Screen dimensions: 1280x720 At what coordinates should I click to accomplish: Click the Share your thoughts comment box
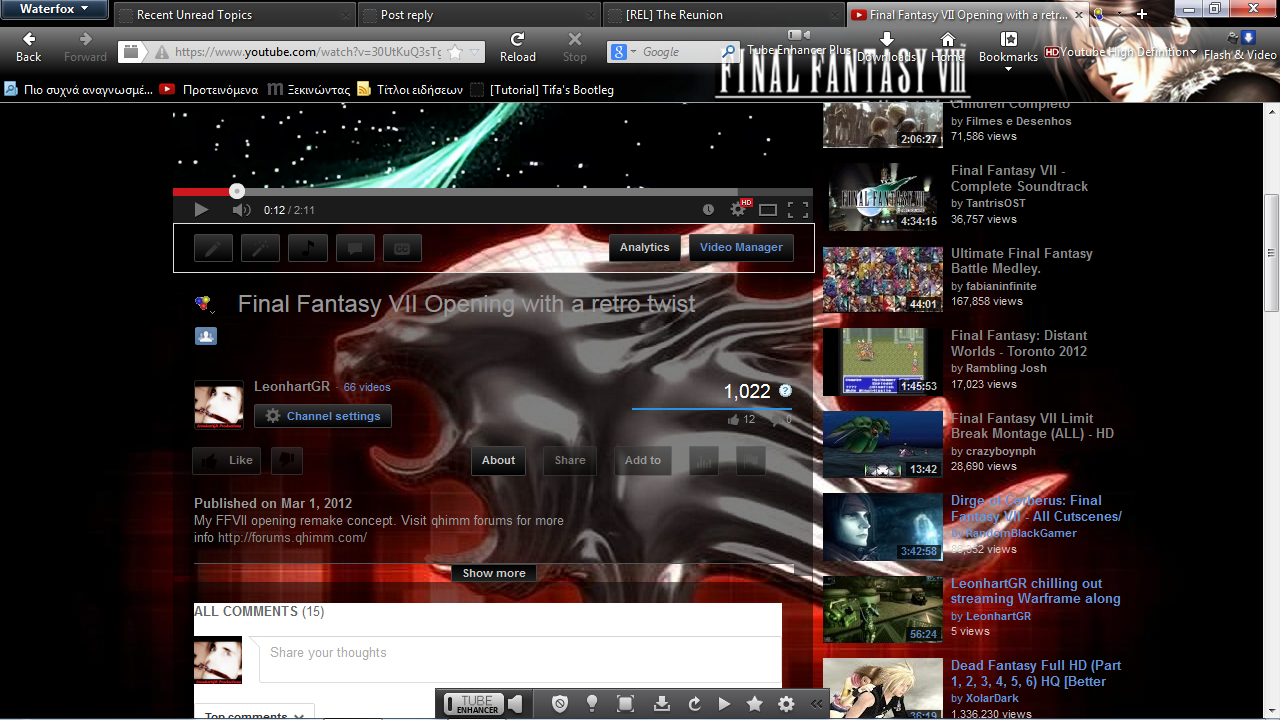point(520,659)
